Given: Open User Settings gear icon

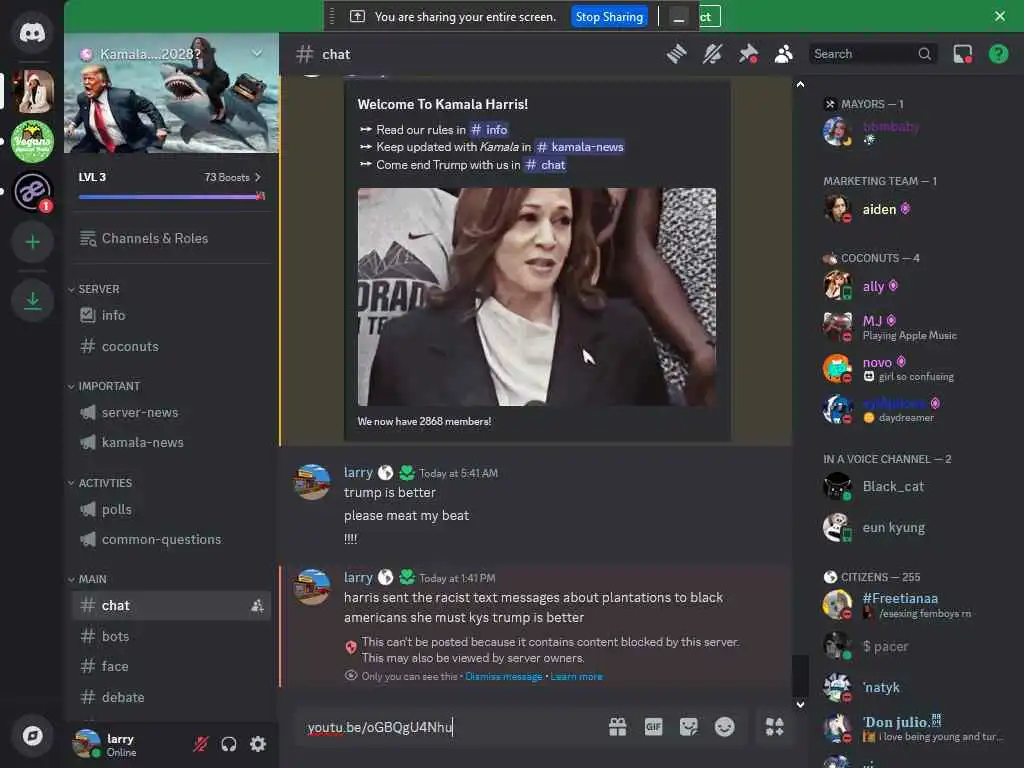Looking at the screenshot, I should point(258,744).
